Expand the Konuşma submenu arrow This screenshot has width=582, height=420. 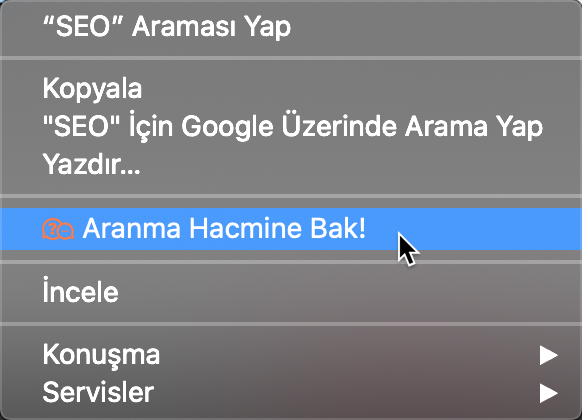549,355
